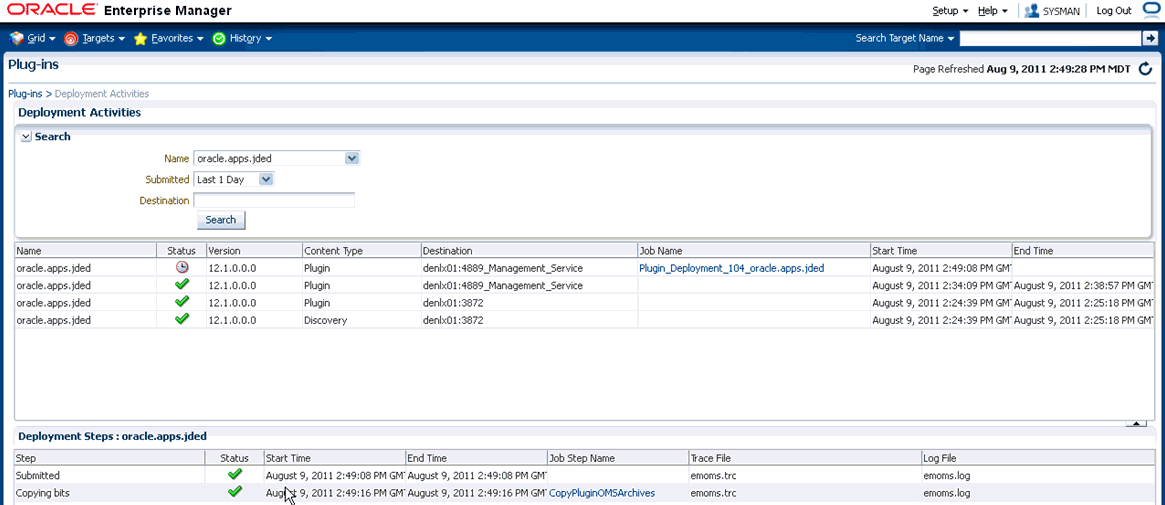Click the August 9, 2011 2:38:57 end time

pyautogui.click(x=1083, y=286)
